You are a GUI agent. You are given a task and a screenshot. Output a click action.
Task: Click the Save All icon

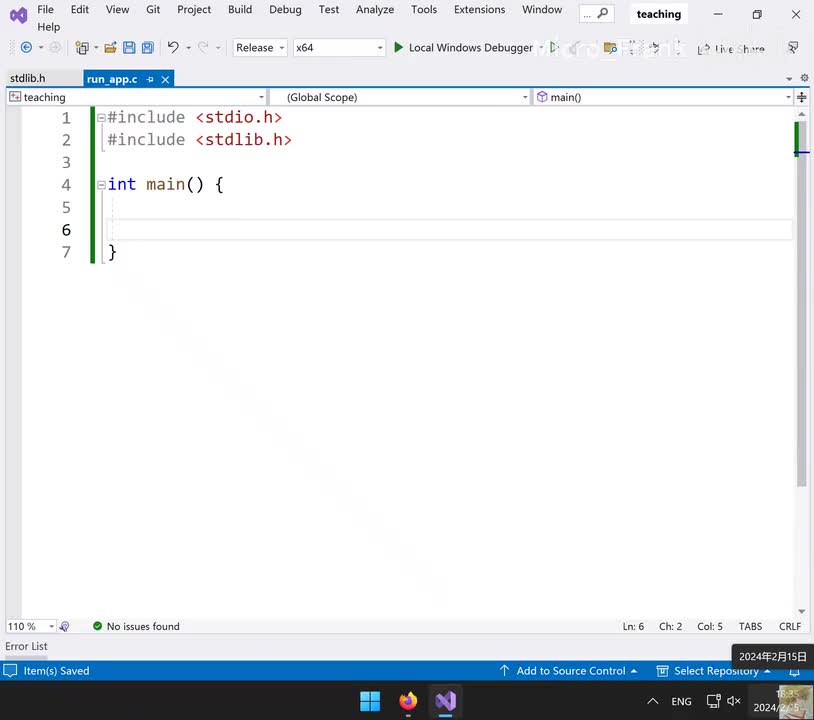point(148,48)
